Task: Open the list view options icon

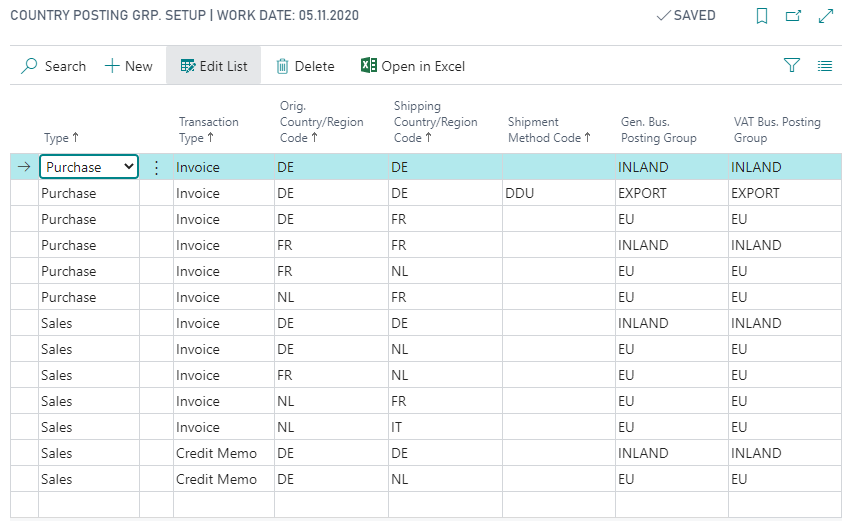Action: [x=825, y=66]
